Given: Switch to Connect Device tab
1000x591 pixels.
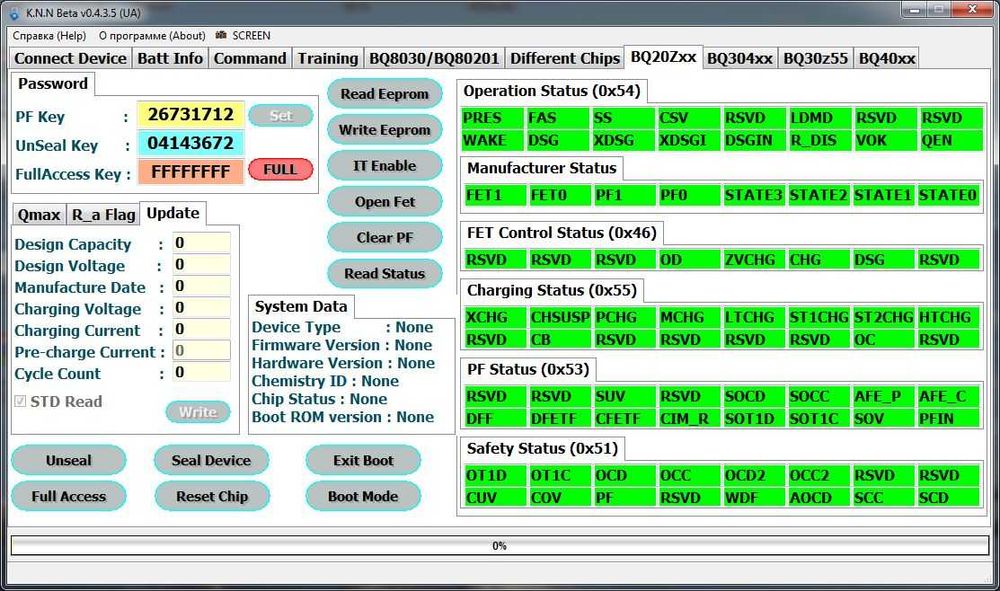Looking at the screenshot, I should pos(70,58).
